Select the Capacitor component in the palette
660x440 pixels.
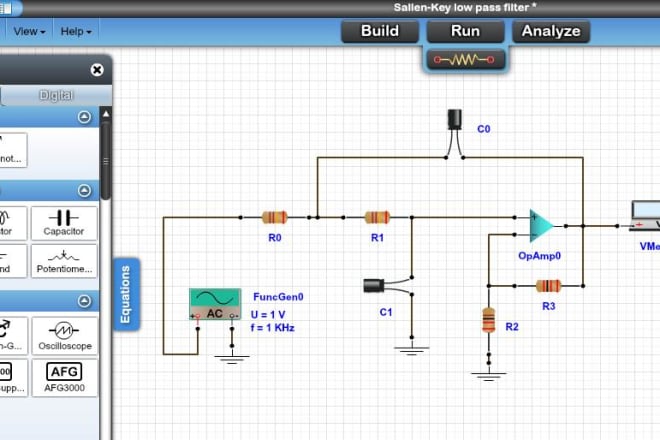64,223
